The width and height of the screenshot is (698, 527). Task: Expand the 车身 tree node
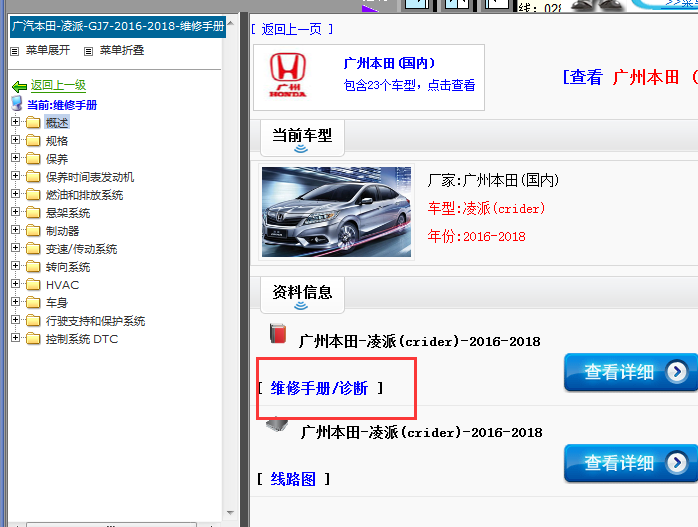pyautogui.click(x=16, y=302)
